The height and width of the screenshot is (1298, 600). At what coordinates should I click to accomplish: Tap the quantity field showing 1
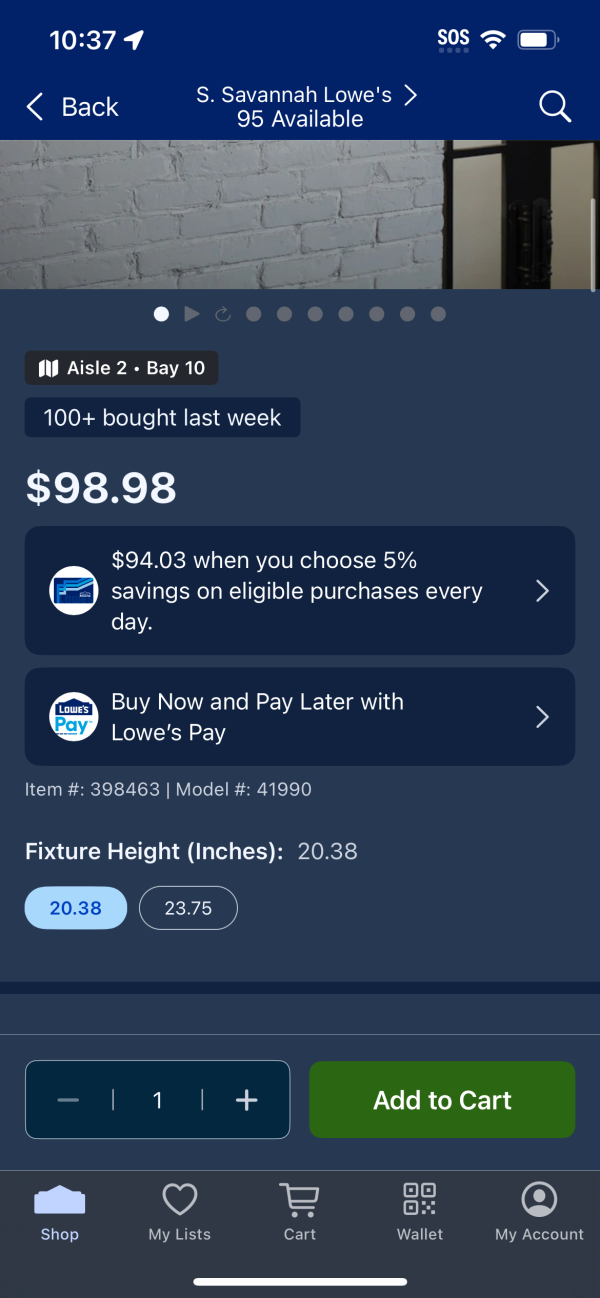[157, 1100]
